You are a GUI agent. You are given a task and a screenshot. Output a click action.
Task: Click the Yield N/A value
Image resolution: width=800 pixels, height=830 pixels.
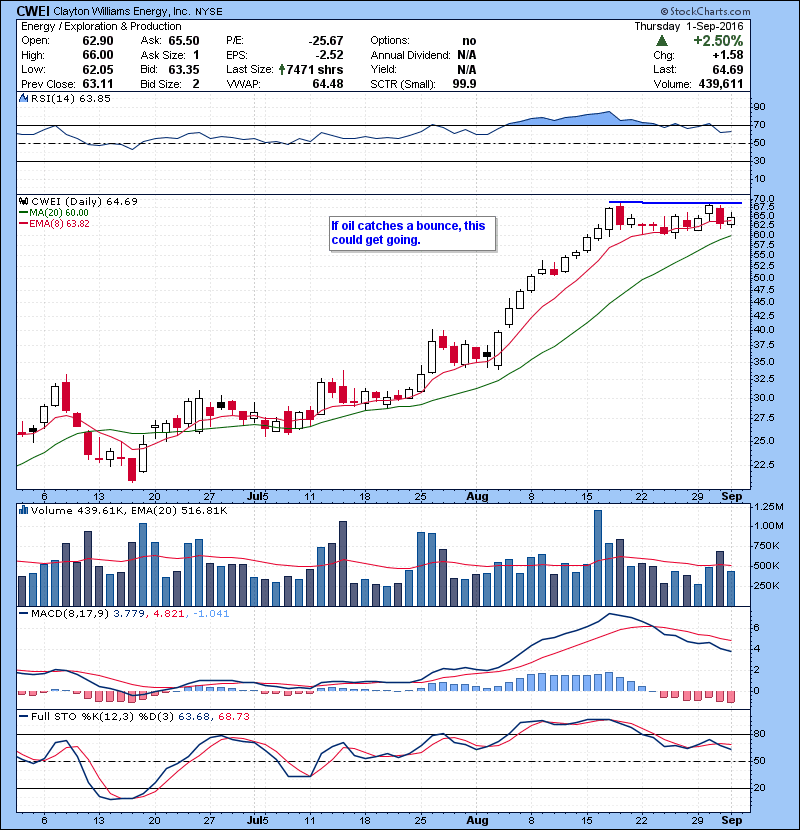pos(466,69)
